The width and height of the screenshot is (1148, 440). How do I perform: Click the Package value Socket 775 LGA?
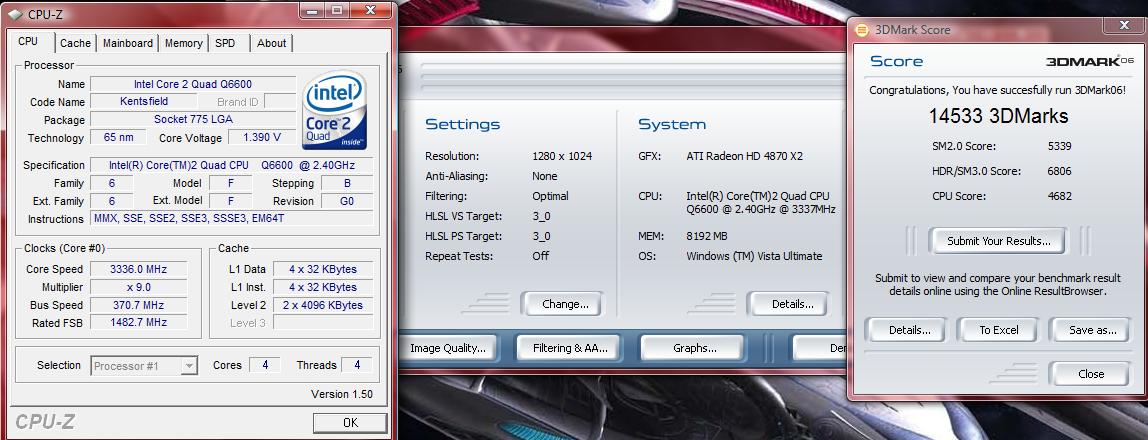click(x=193, y=119)
